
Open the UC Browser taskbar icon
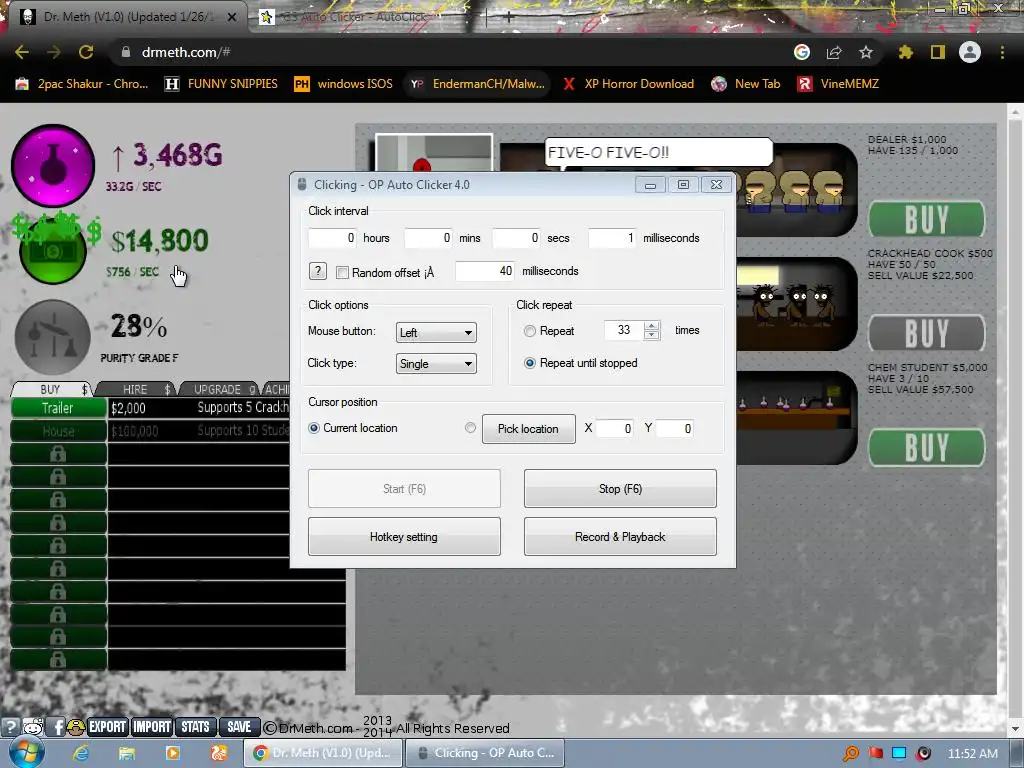coord(219,753)
